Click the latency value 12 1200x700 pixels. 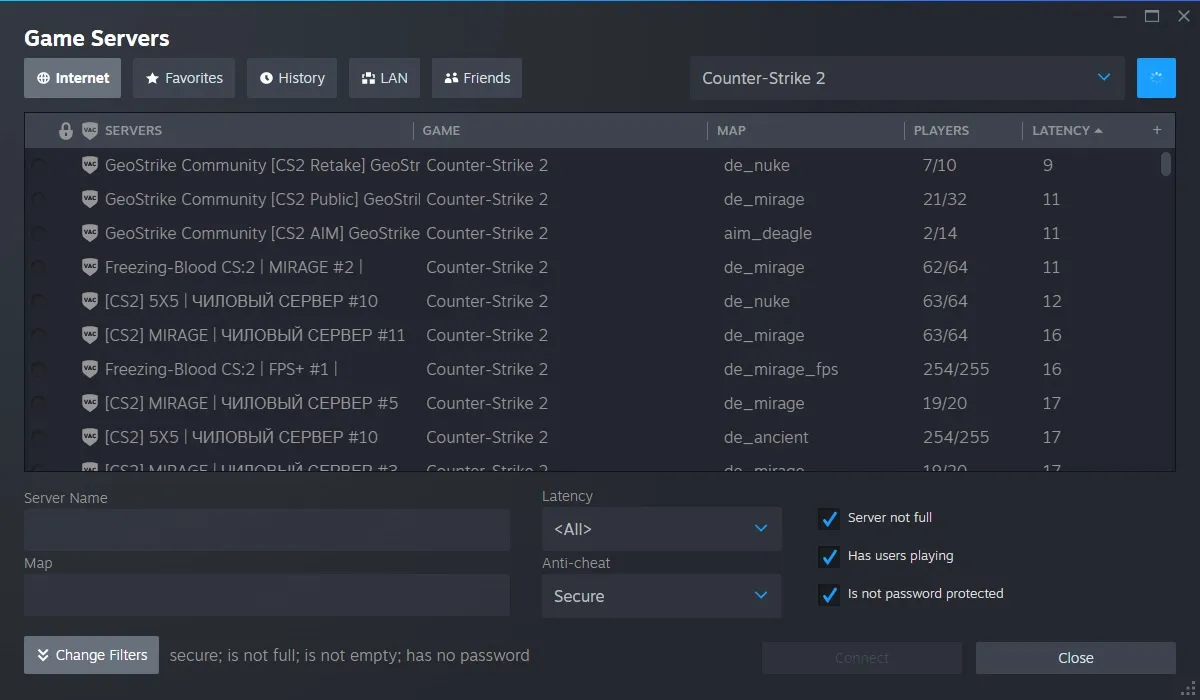[1052, 301]
